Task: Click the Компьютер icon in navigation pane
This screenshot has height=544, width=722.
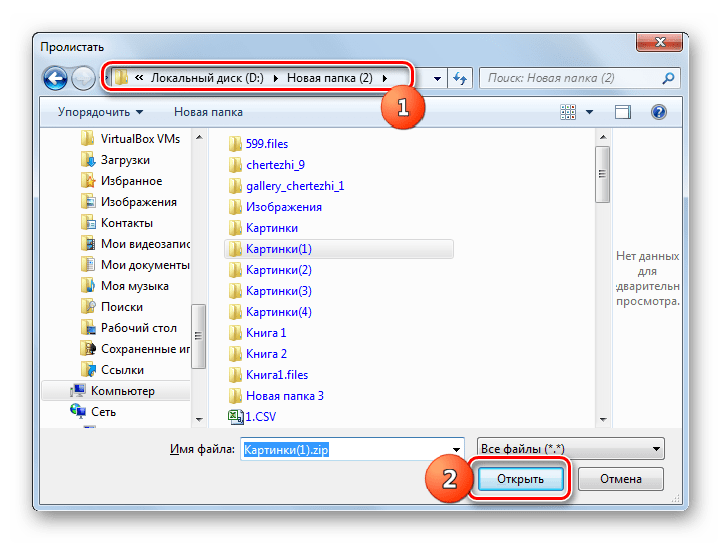Action: (78, 391)
